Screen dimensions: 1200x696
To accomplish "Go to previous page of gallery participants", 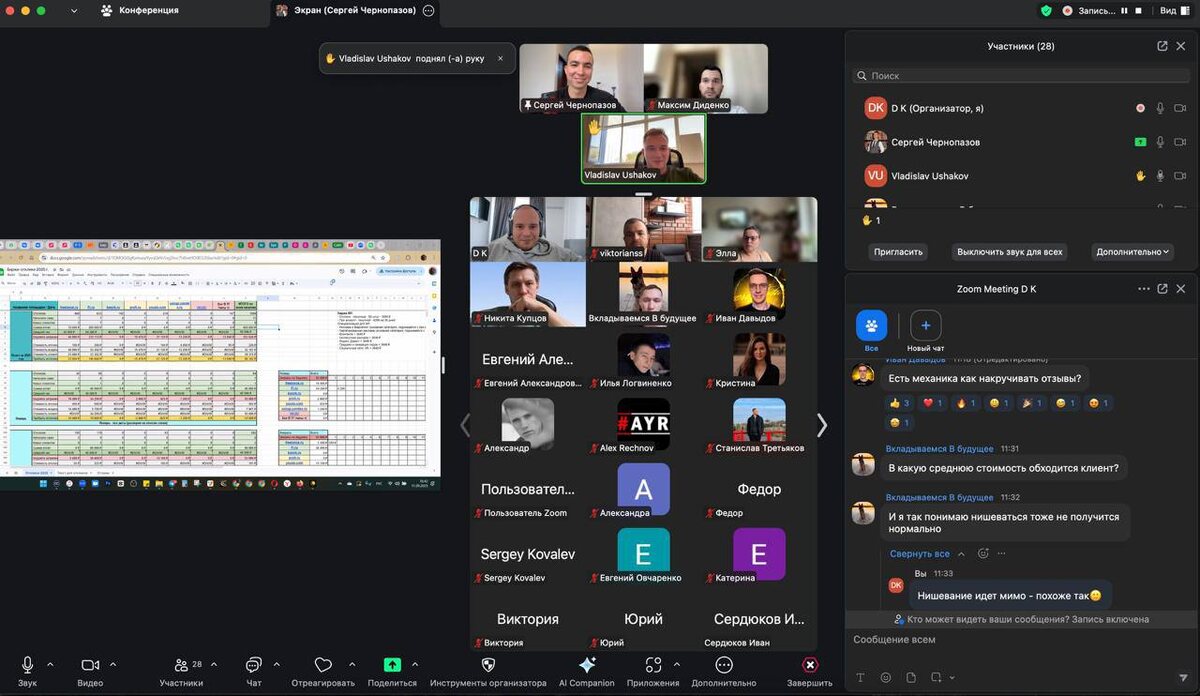I will 464,425.
